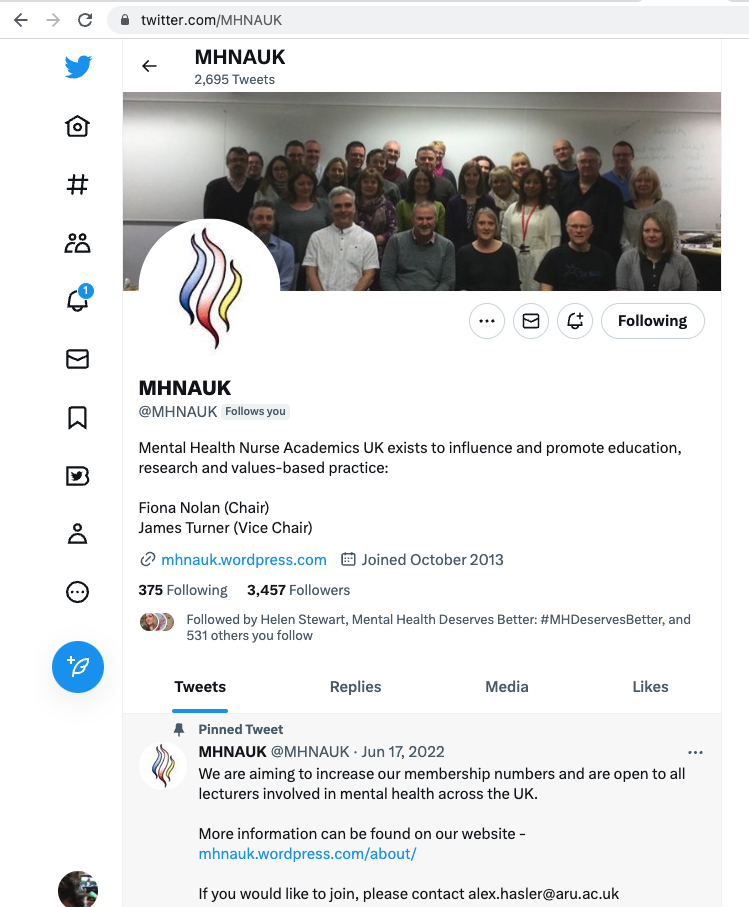This screenshot has width=749, height=907.
Task: Open mhnauk.wordpress.com profile link
Action: (243, 559)
